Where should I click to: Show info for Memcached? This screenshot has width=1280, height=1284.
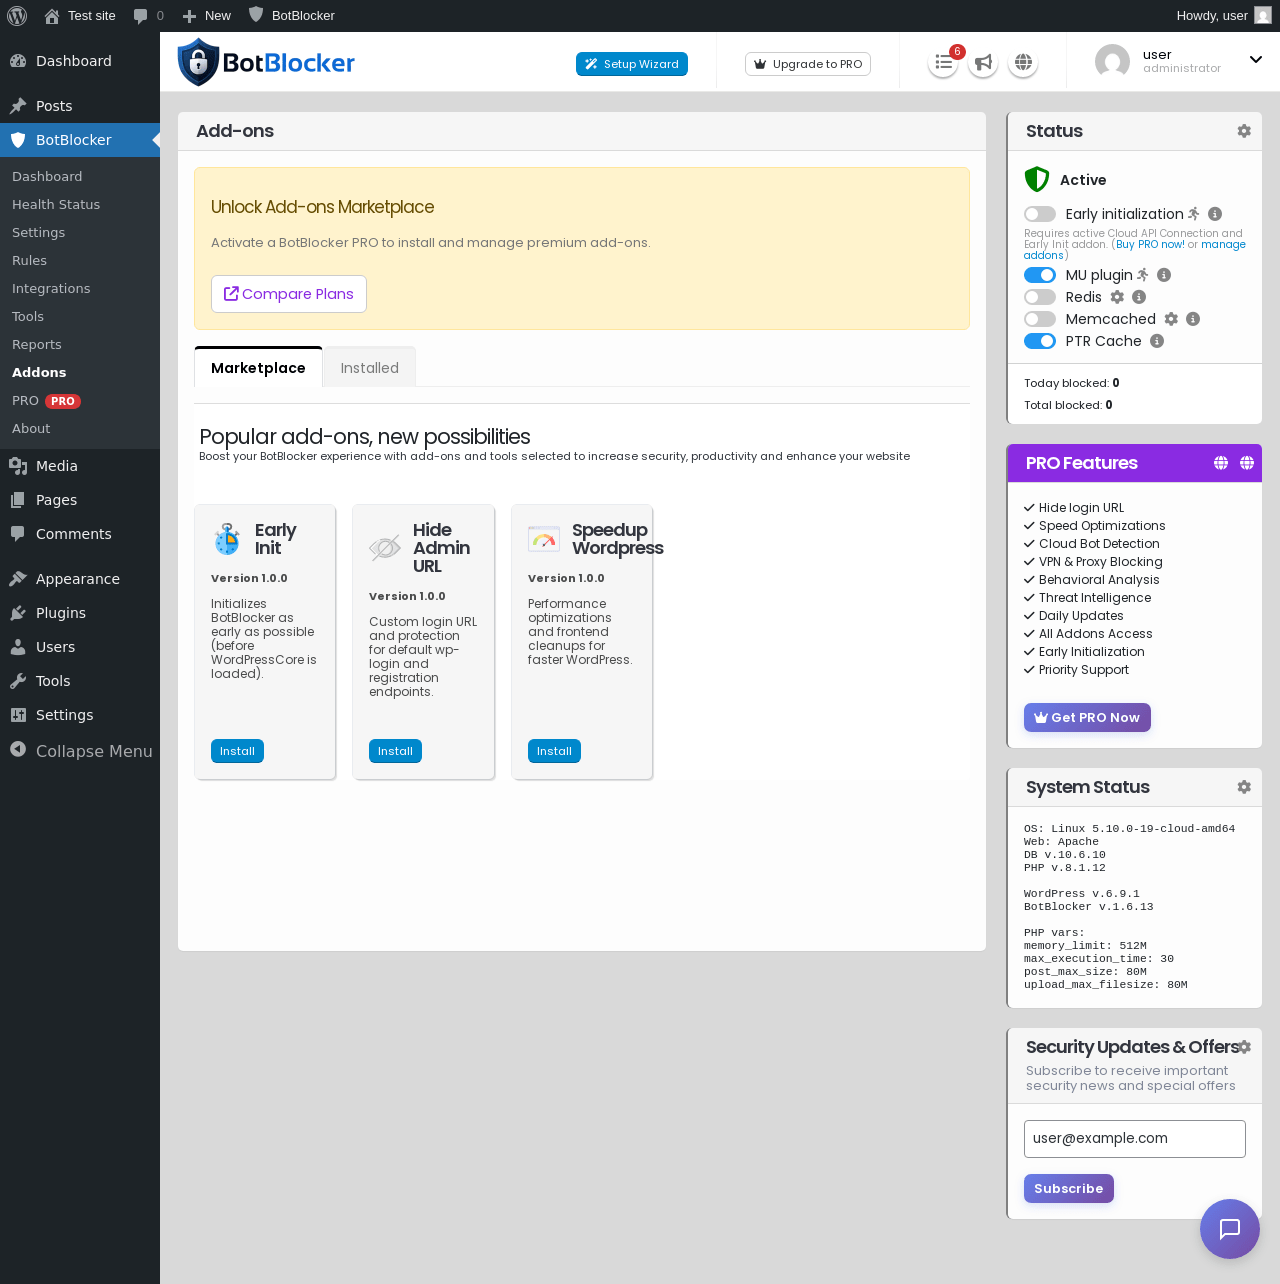click(x=1193, y=319)
